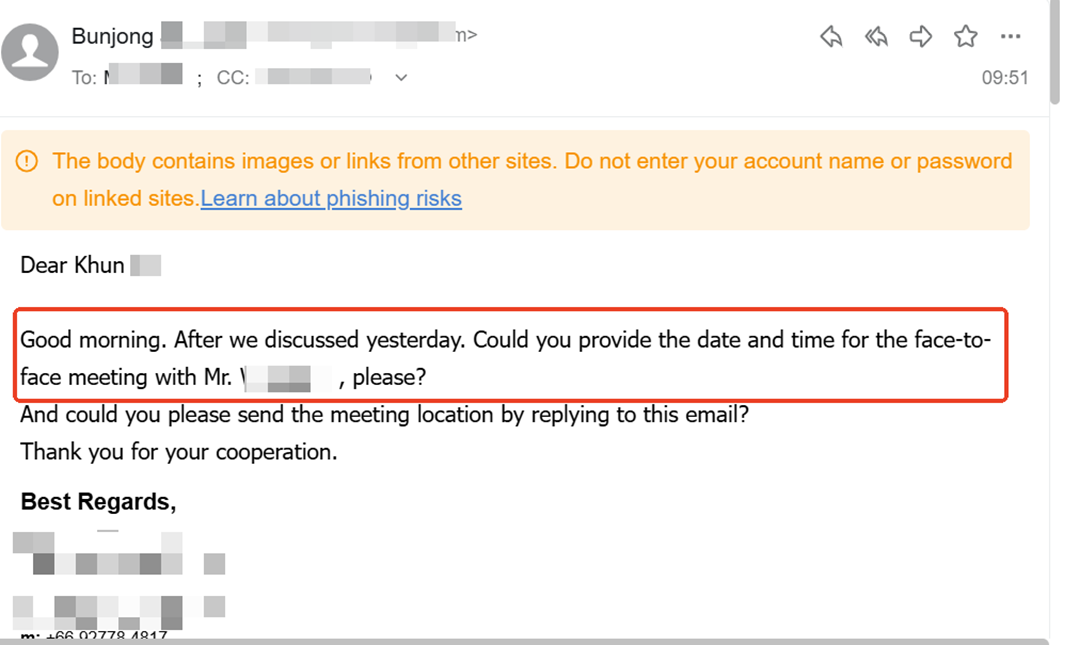Click the Reply arrow icon
The image size is (1079, 645).
pos(831,37)
